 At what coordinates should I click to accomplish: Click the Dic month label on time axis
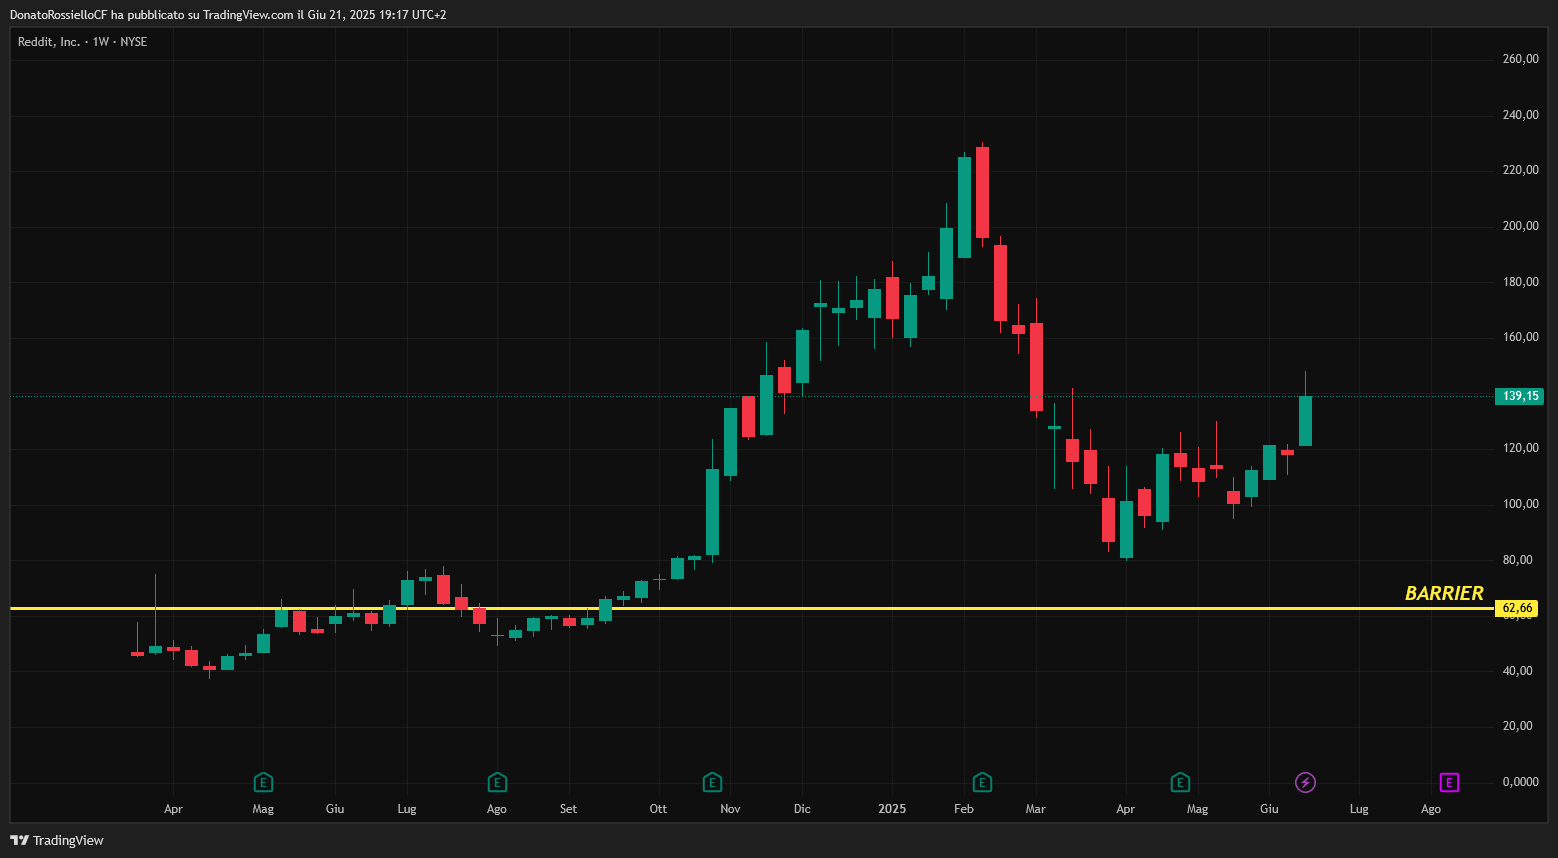point(802,809)
